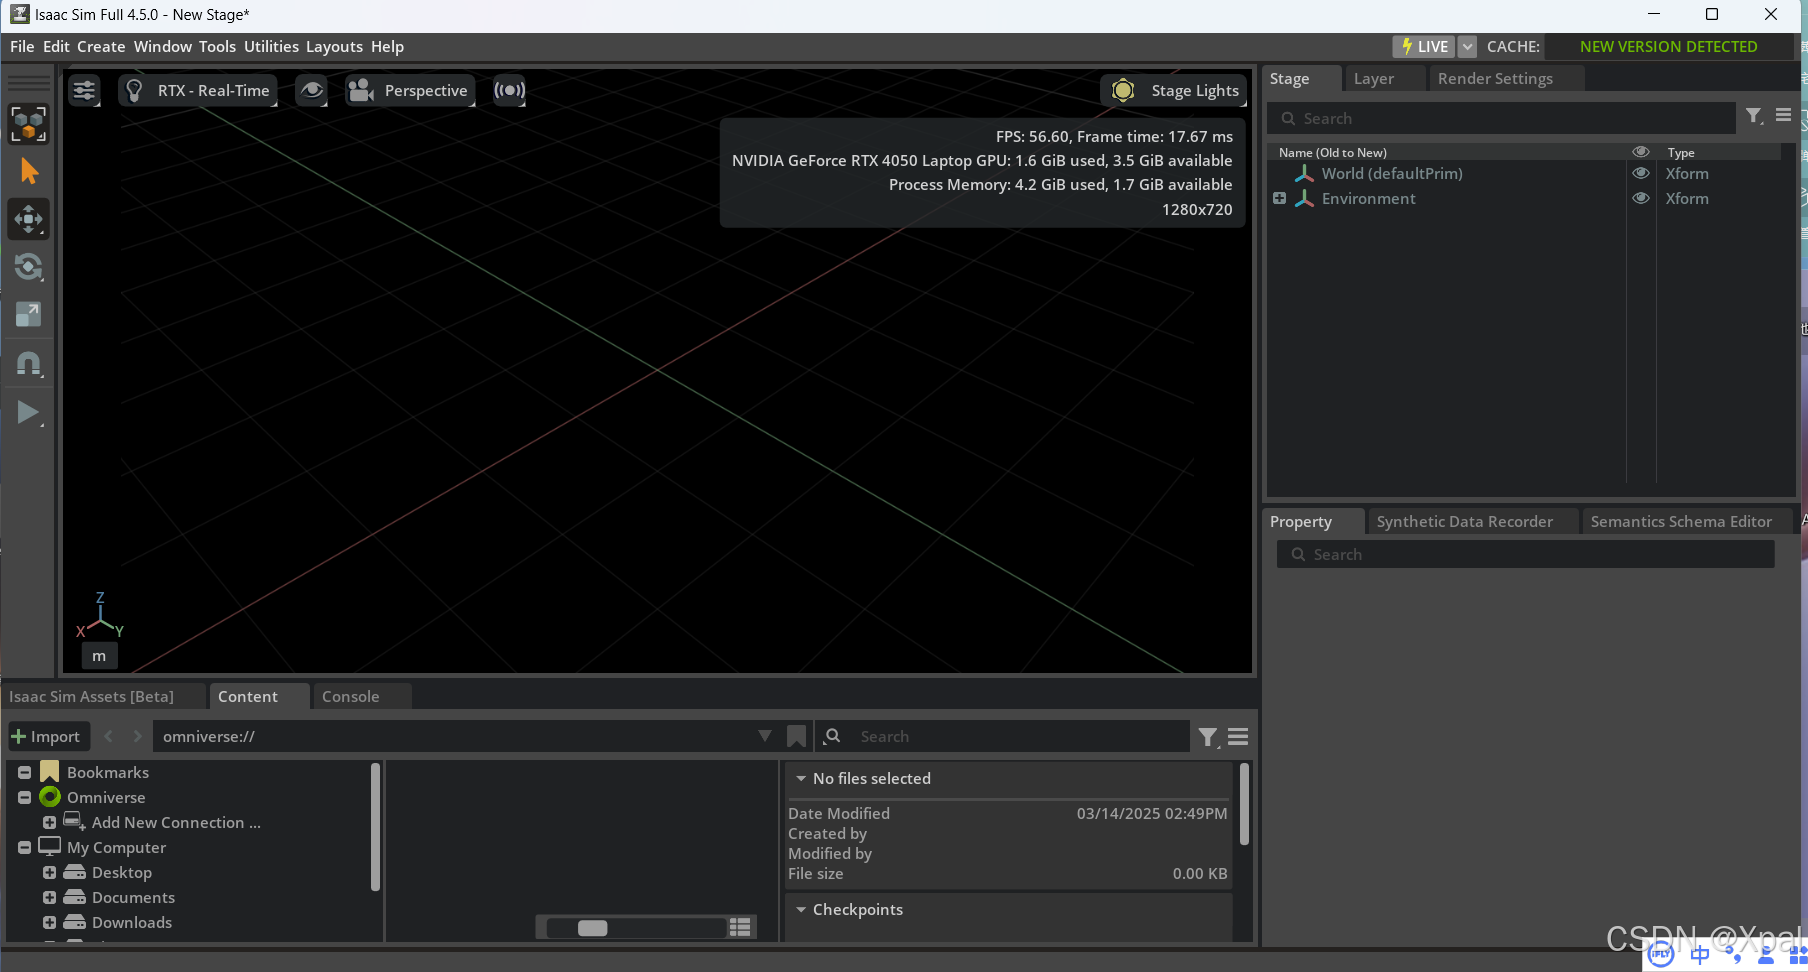Viewport: 1808px width, 972px height.
Task: Activate the Rotate tool
Action: tap(28, 267)
